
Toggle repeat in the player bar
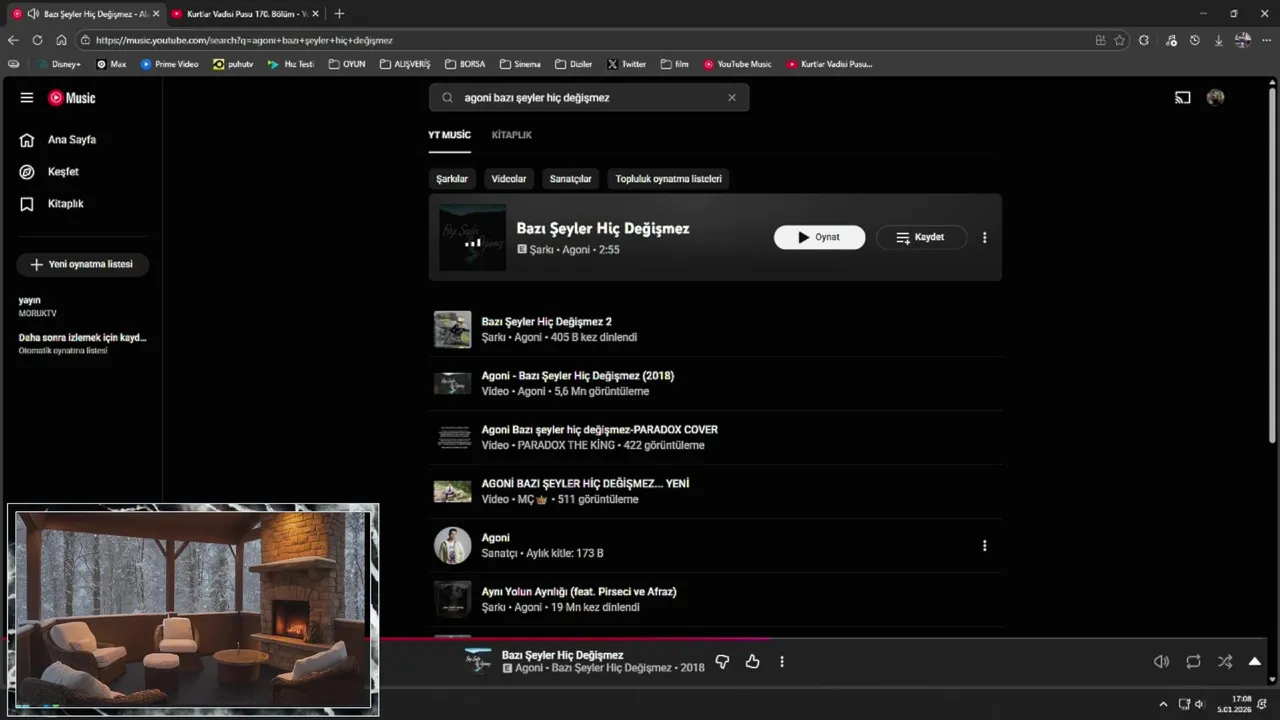[x=1193, y=662]
